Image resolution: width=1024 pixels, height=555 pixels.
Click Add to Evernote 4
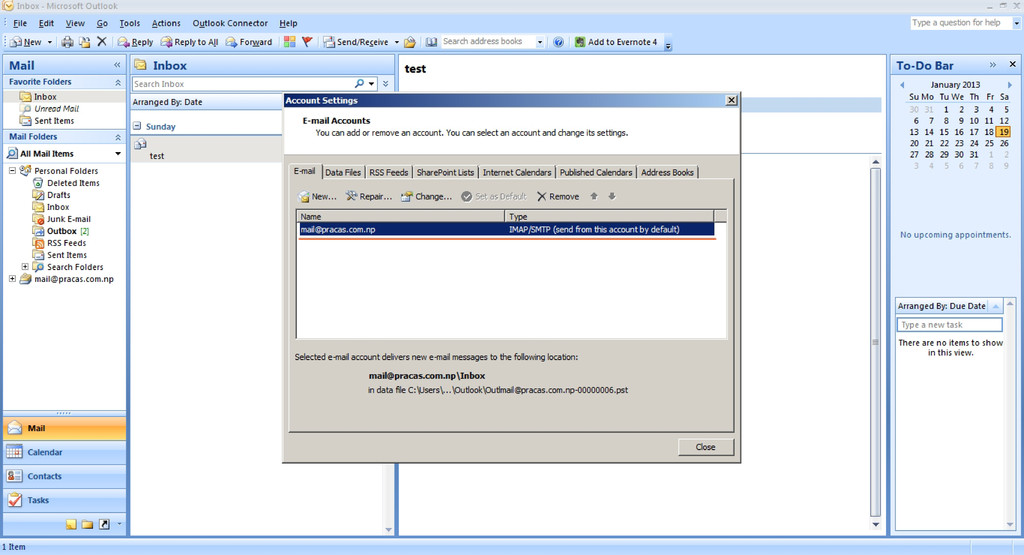pos(615,42)
